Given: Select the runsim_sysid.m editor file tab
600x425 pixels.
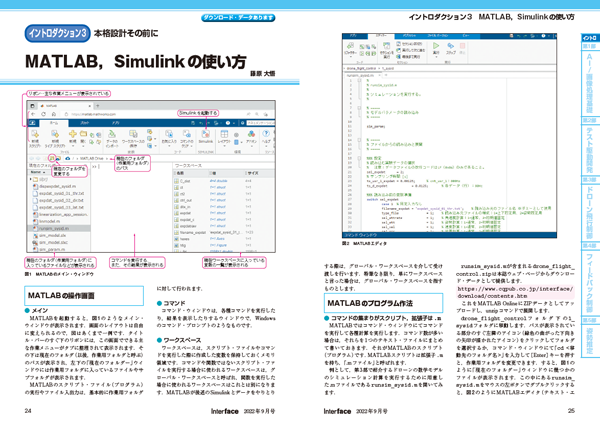Looking at the screenshot, I should pyautogui.click(x=360, y=76).
